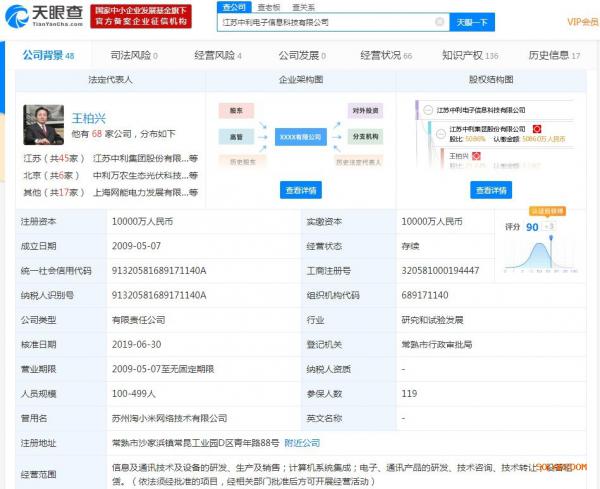Click the 王柏兴 shareholder entry in the tree
The height and width of the screenshot is (489, 600).
click(459, 156)
